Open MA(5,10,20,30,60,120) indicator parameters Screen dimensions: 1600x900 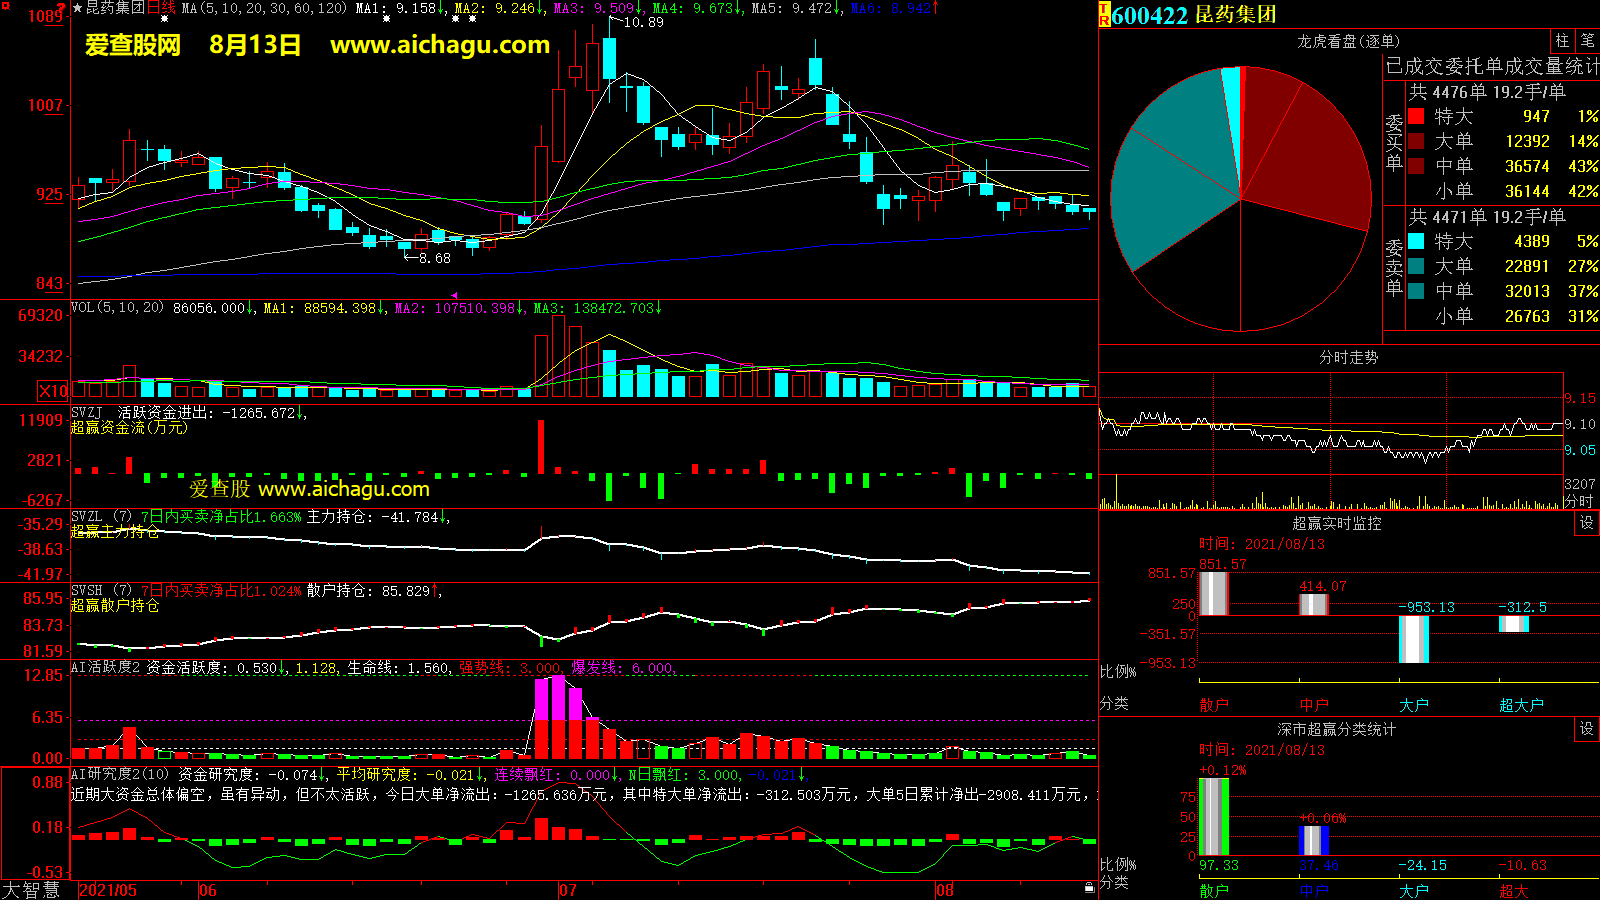click(263, 8)
